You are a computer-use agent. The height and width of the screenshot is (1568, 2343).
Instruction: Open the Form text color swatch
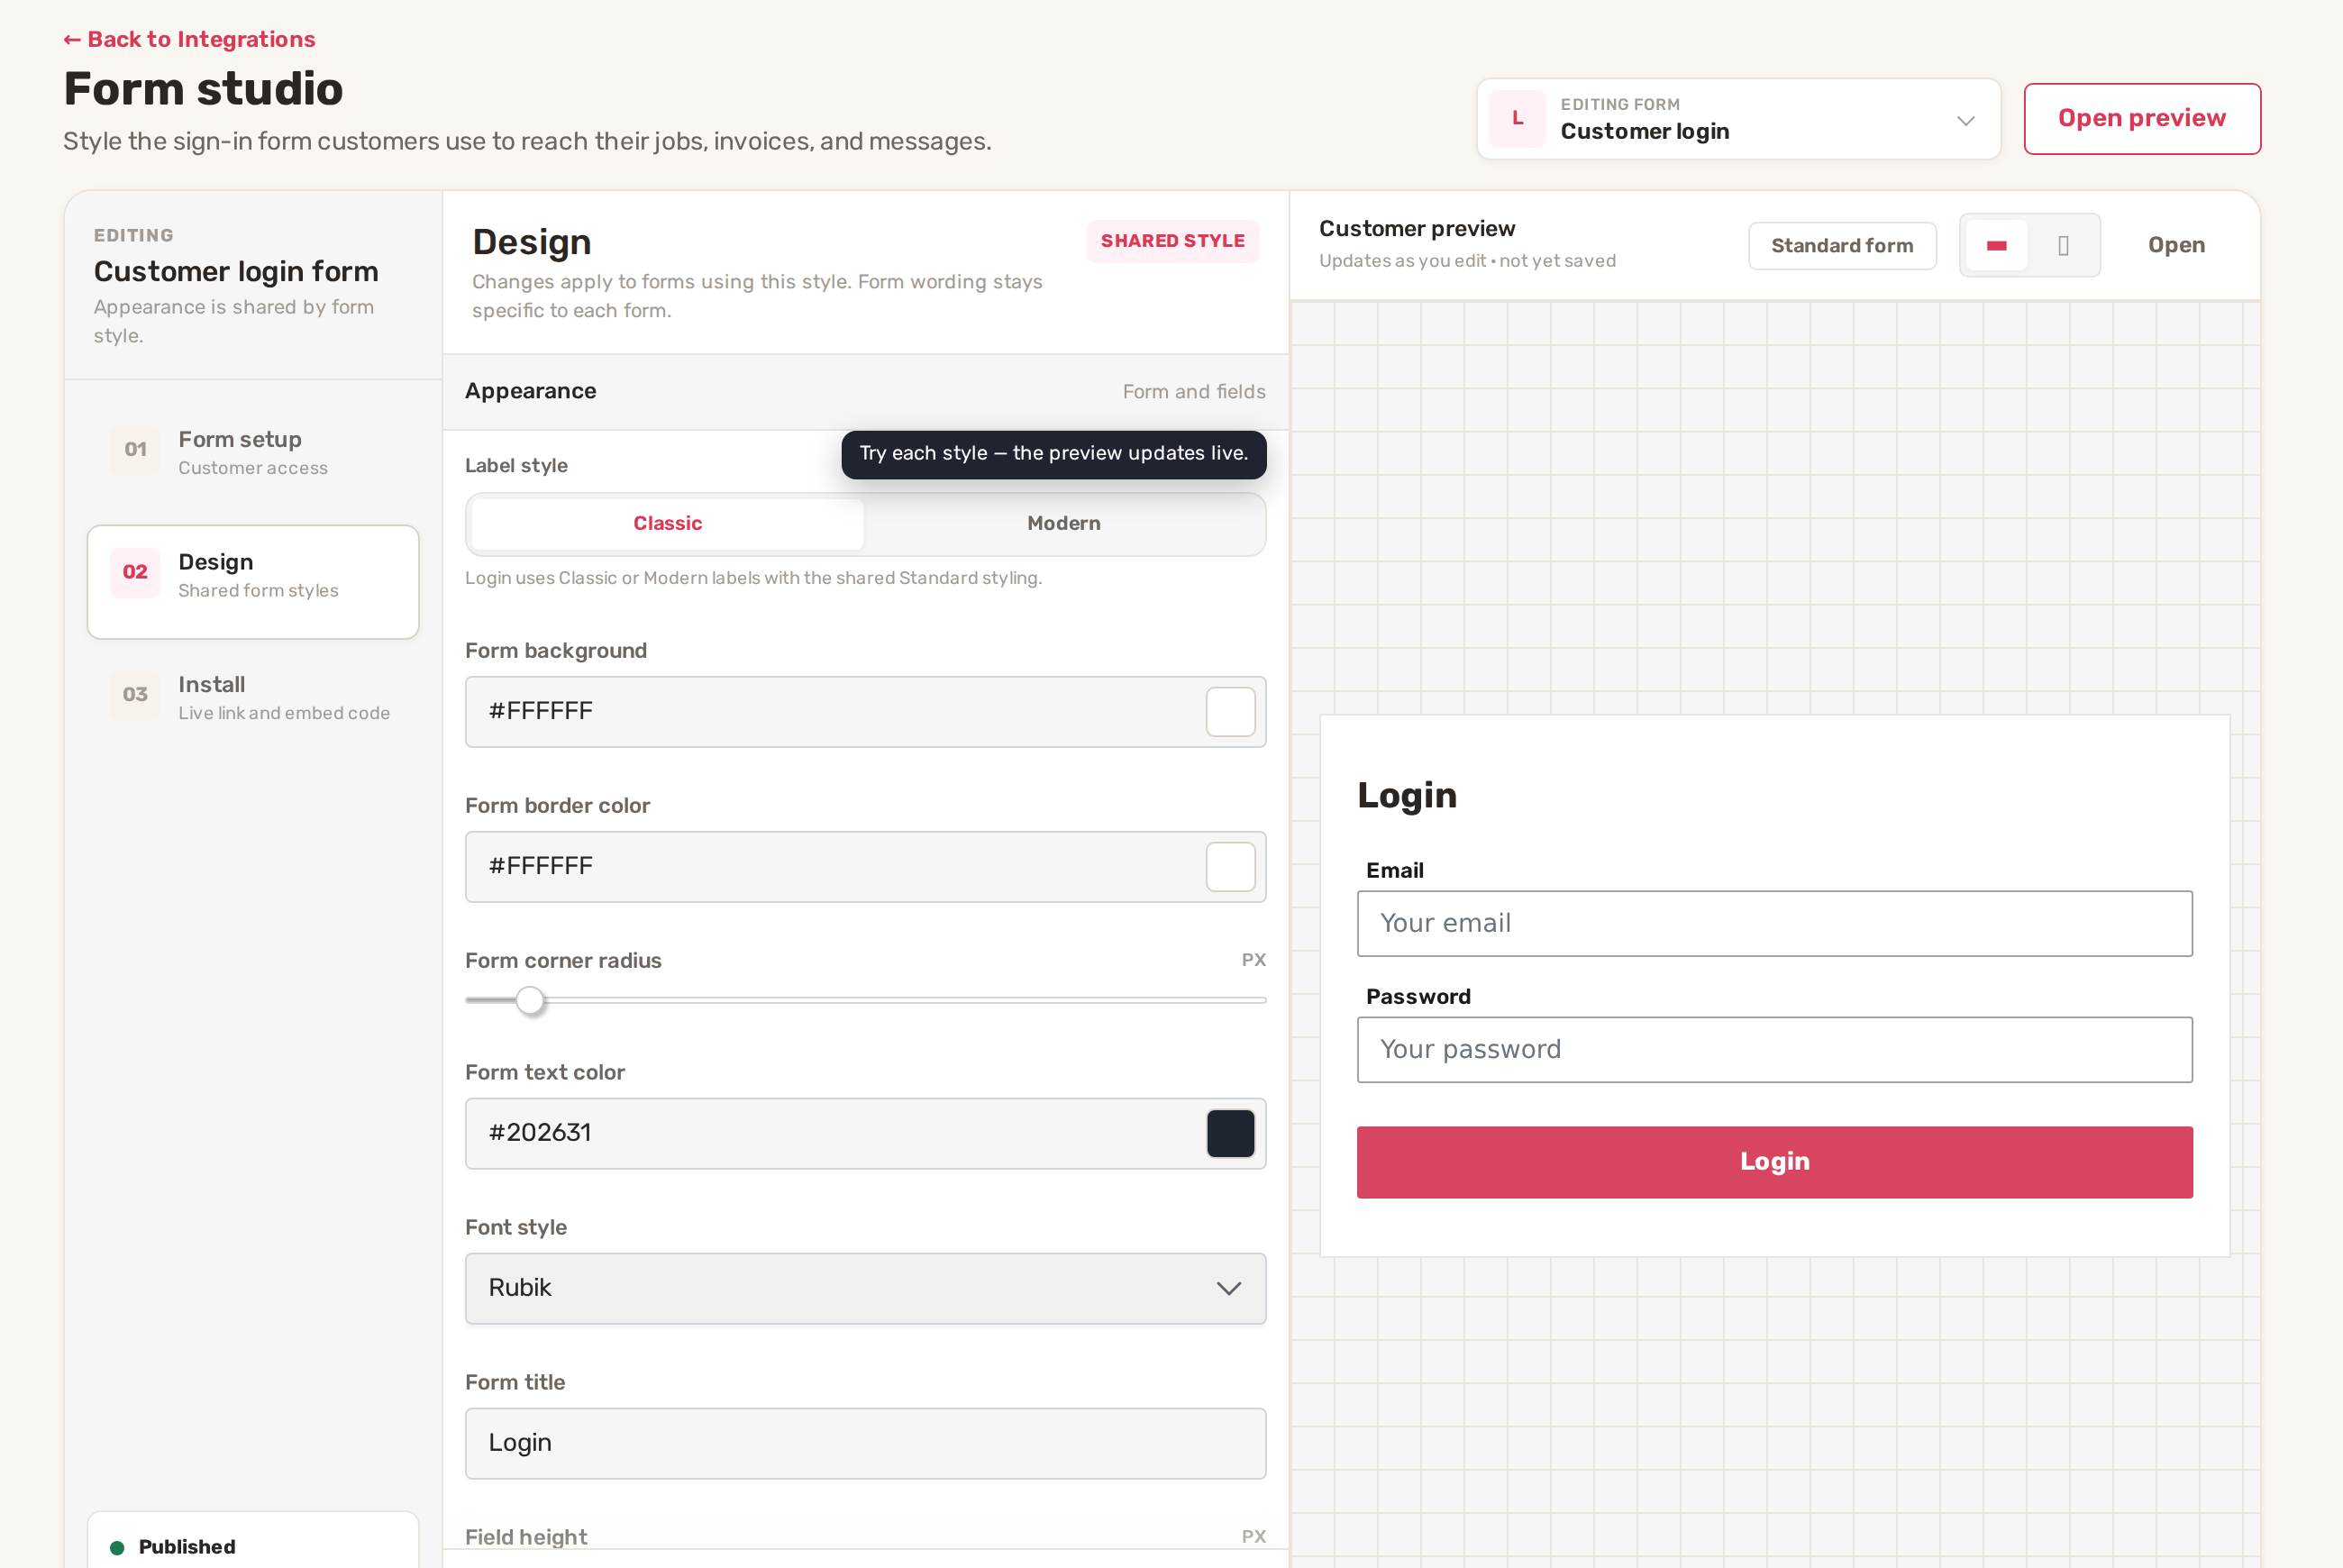tap(1229, 1134)
